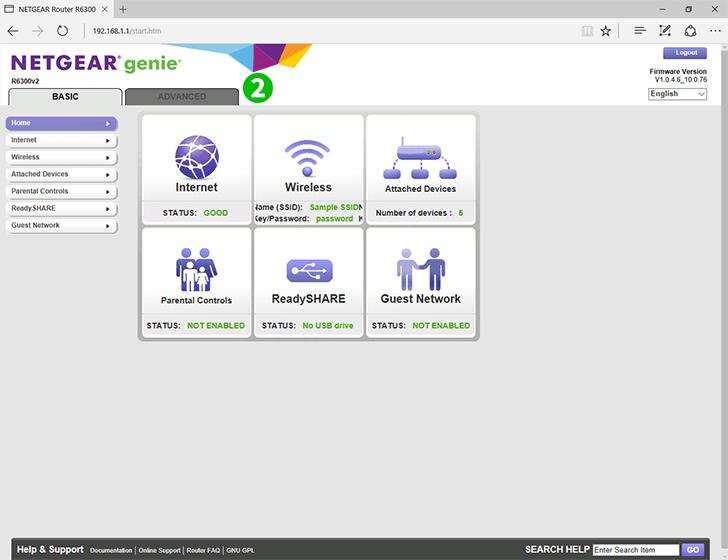
Task: Click the NETGEAR genie logo
Action: (x=96, y=64)
